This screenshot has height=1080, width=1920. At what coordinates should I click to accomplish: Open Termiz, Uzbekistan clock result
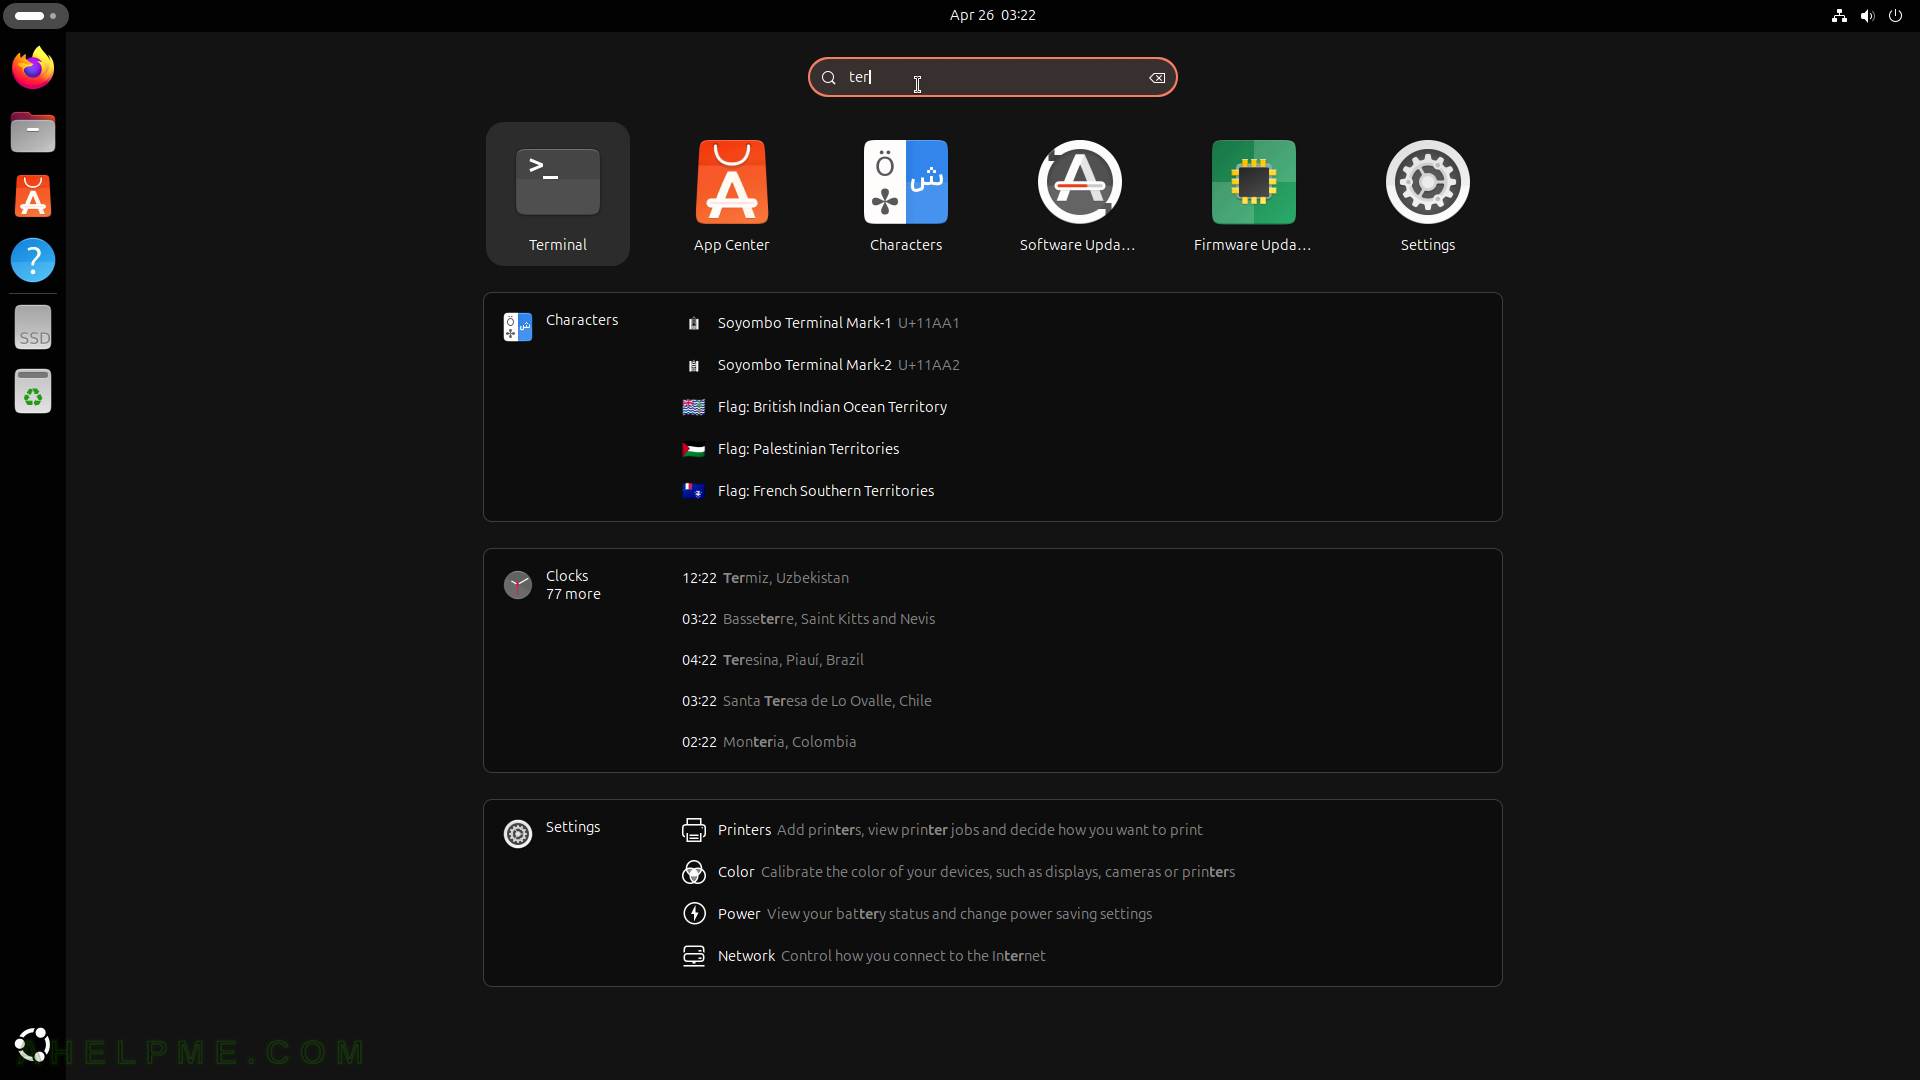pos(1084,578)
